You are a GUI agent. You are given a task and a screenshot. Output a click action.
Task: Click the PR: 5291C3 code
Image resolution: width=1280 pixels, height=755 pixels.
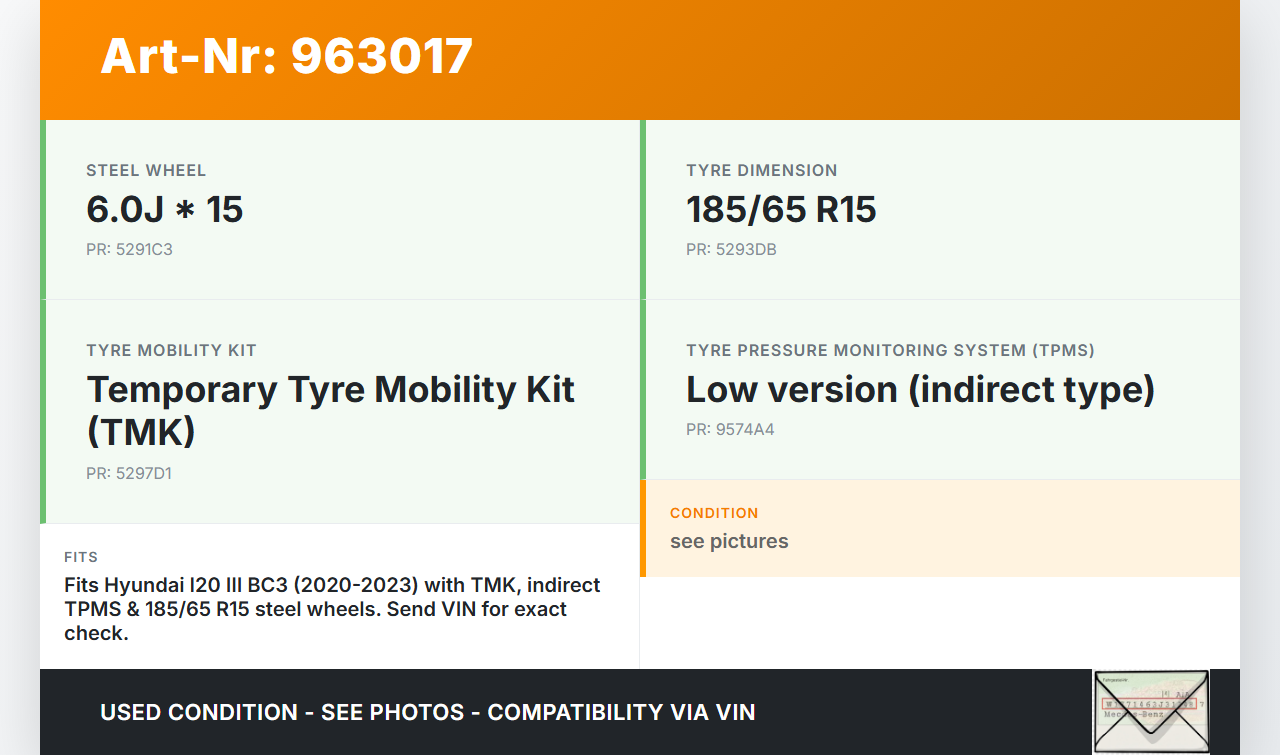(129, 250)
